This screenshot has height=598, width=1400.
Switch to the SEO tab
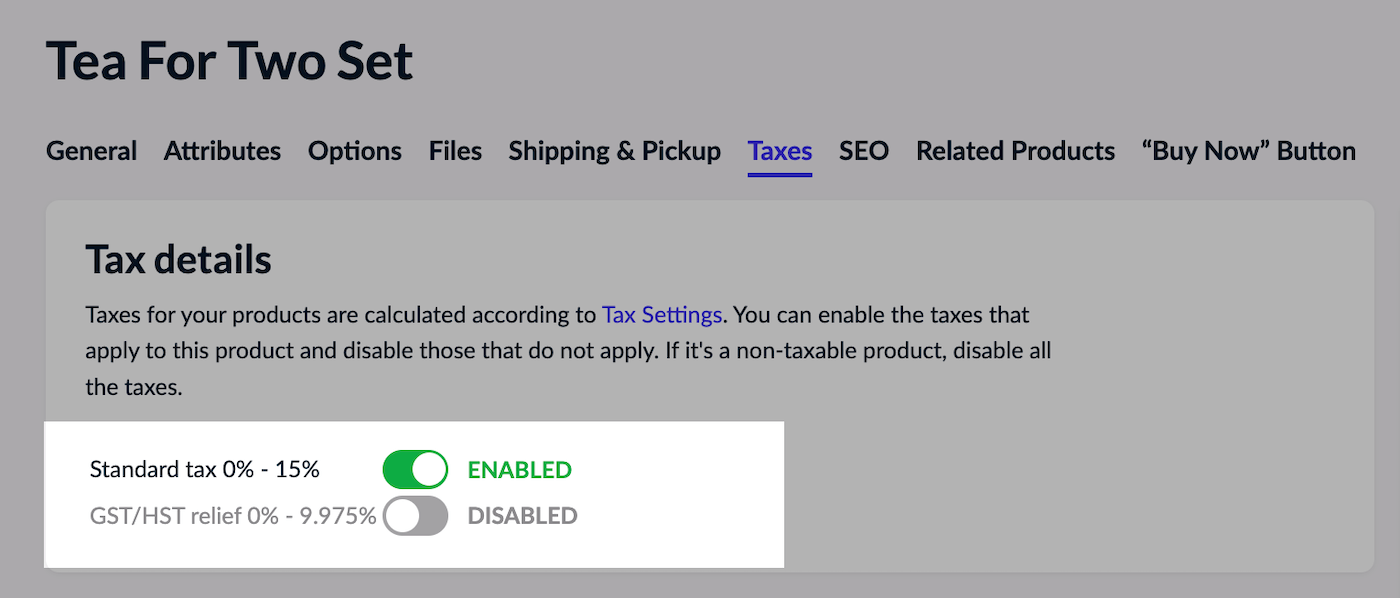point(864,151)
